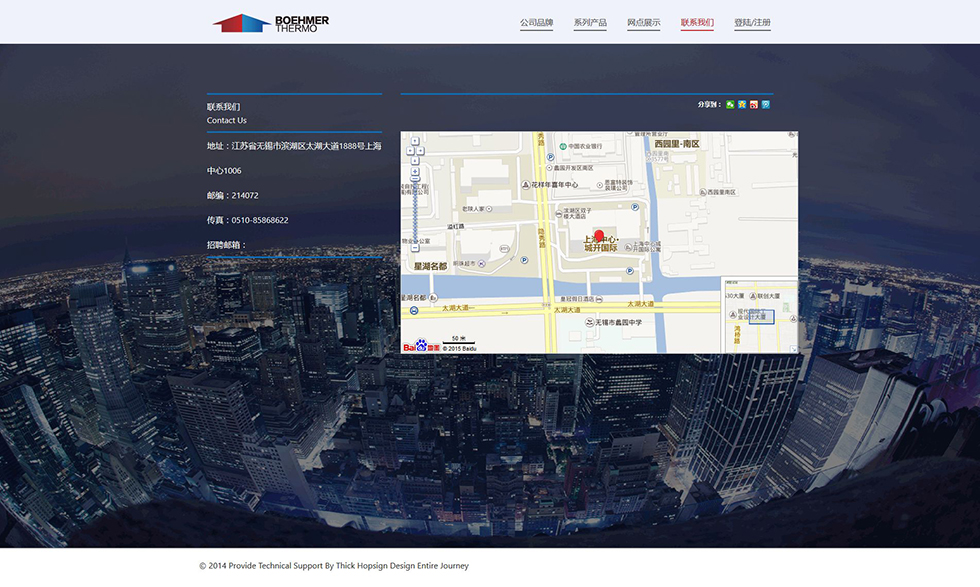Click the 地址 address text line

pos(294,146)
